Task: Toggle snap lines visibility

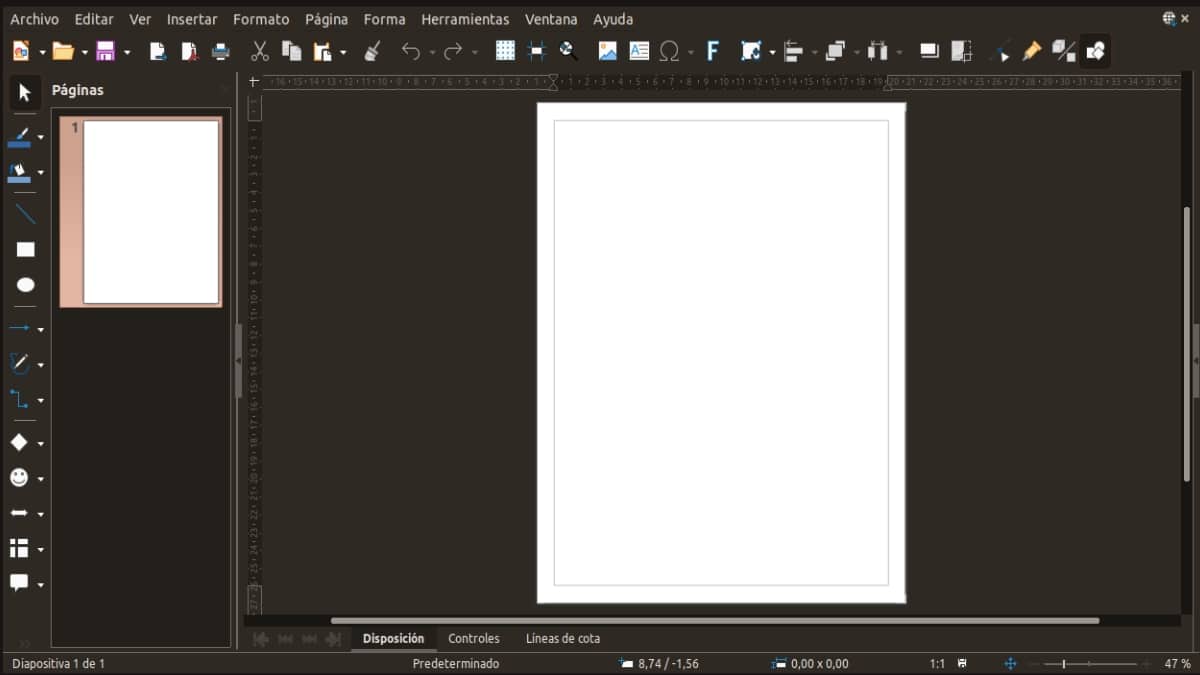Action: [536, 50]
